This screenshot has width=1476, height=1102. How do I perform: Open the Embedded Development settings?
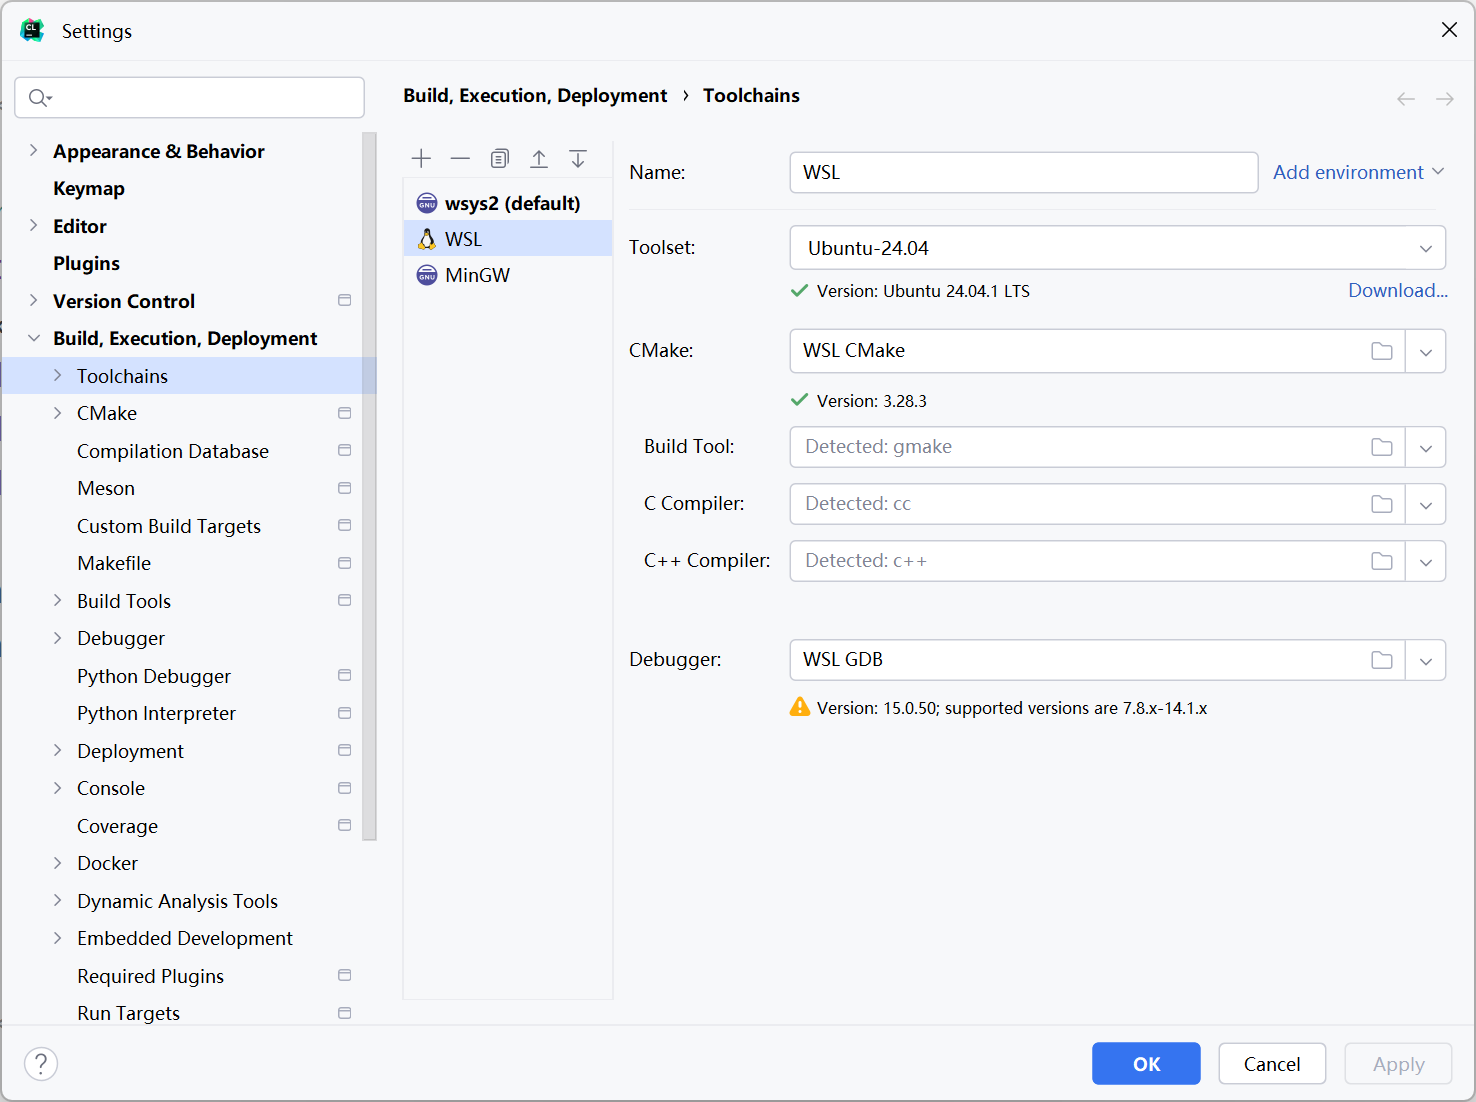click(x=185, y=939)
